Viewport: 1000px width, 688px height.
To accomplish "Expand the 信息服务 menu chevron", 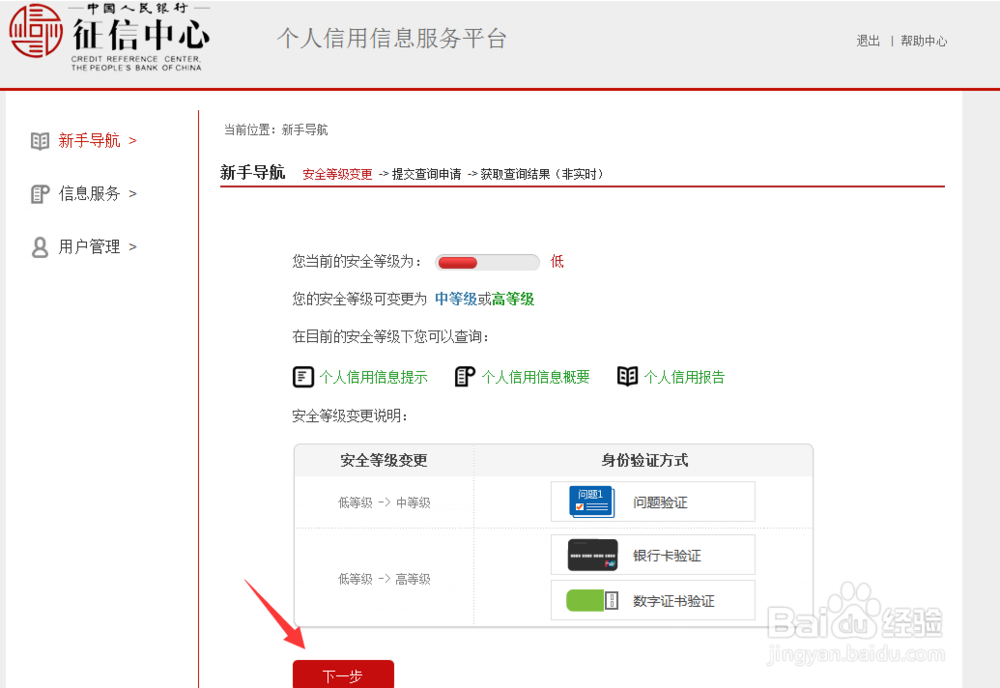I will (x=131, y=193).
